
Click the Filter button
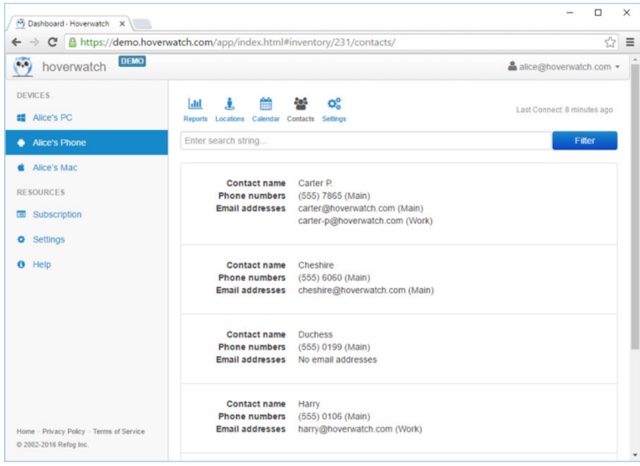coord(584,141)
